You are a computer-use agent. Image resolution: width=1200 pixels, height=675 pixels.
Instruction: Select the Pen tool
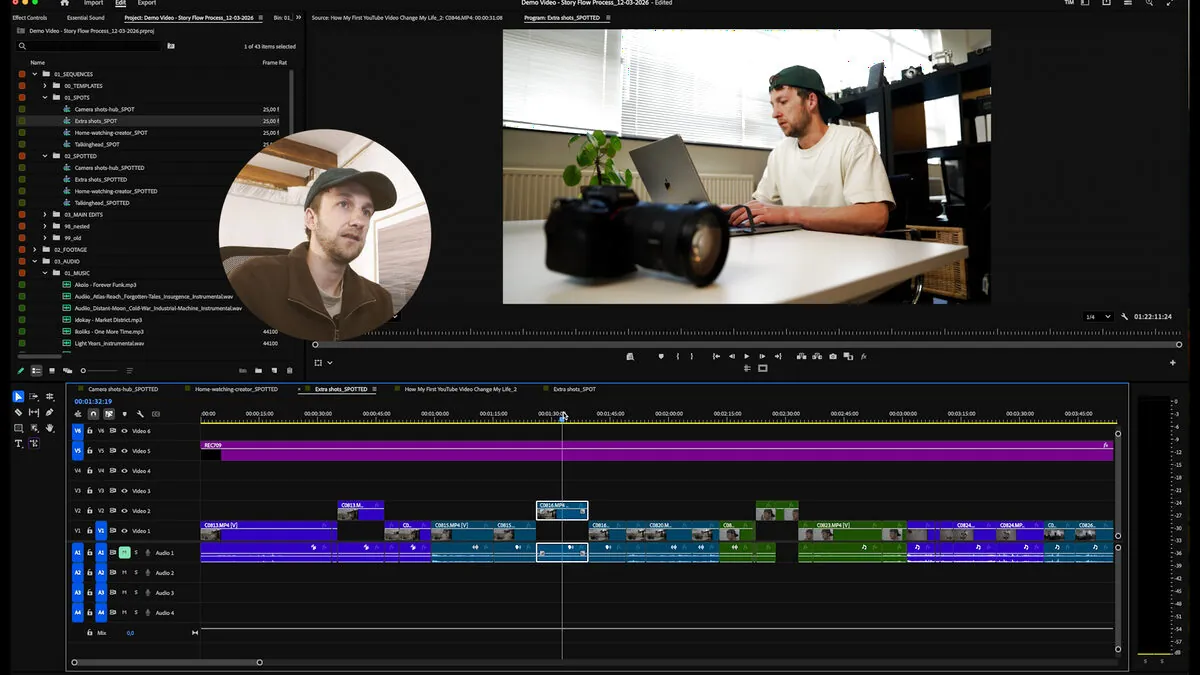[x=49, y=412]
